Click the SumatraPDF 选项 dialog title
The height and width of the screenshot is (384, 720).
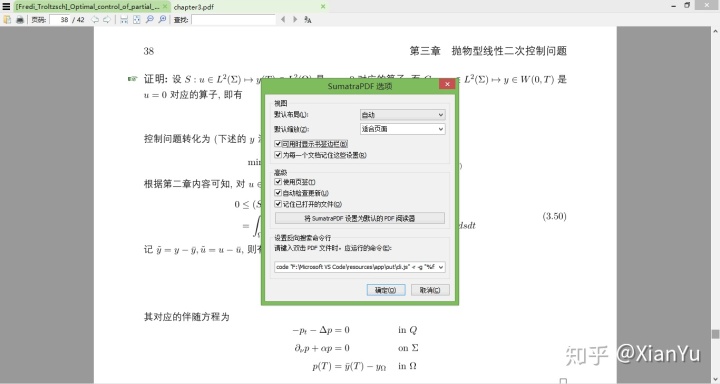tap(360, 86)
